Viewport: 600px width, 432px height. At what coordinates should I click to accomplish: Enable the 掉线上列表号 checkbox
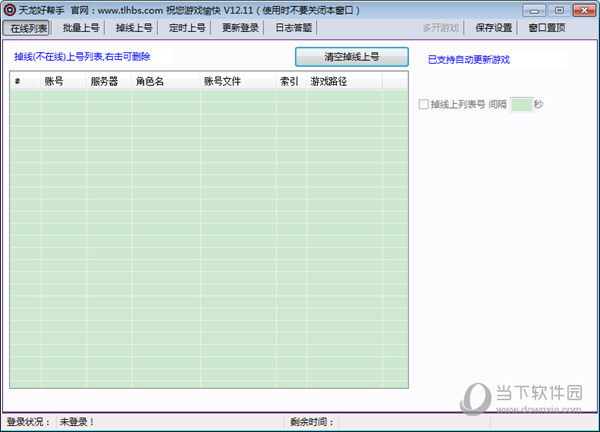pyautogui.click(x=423, y=104)
